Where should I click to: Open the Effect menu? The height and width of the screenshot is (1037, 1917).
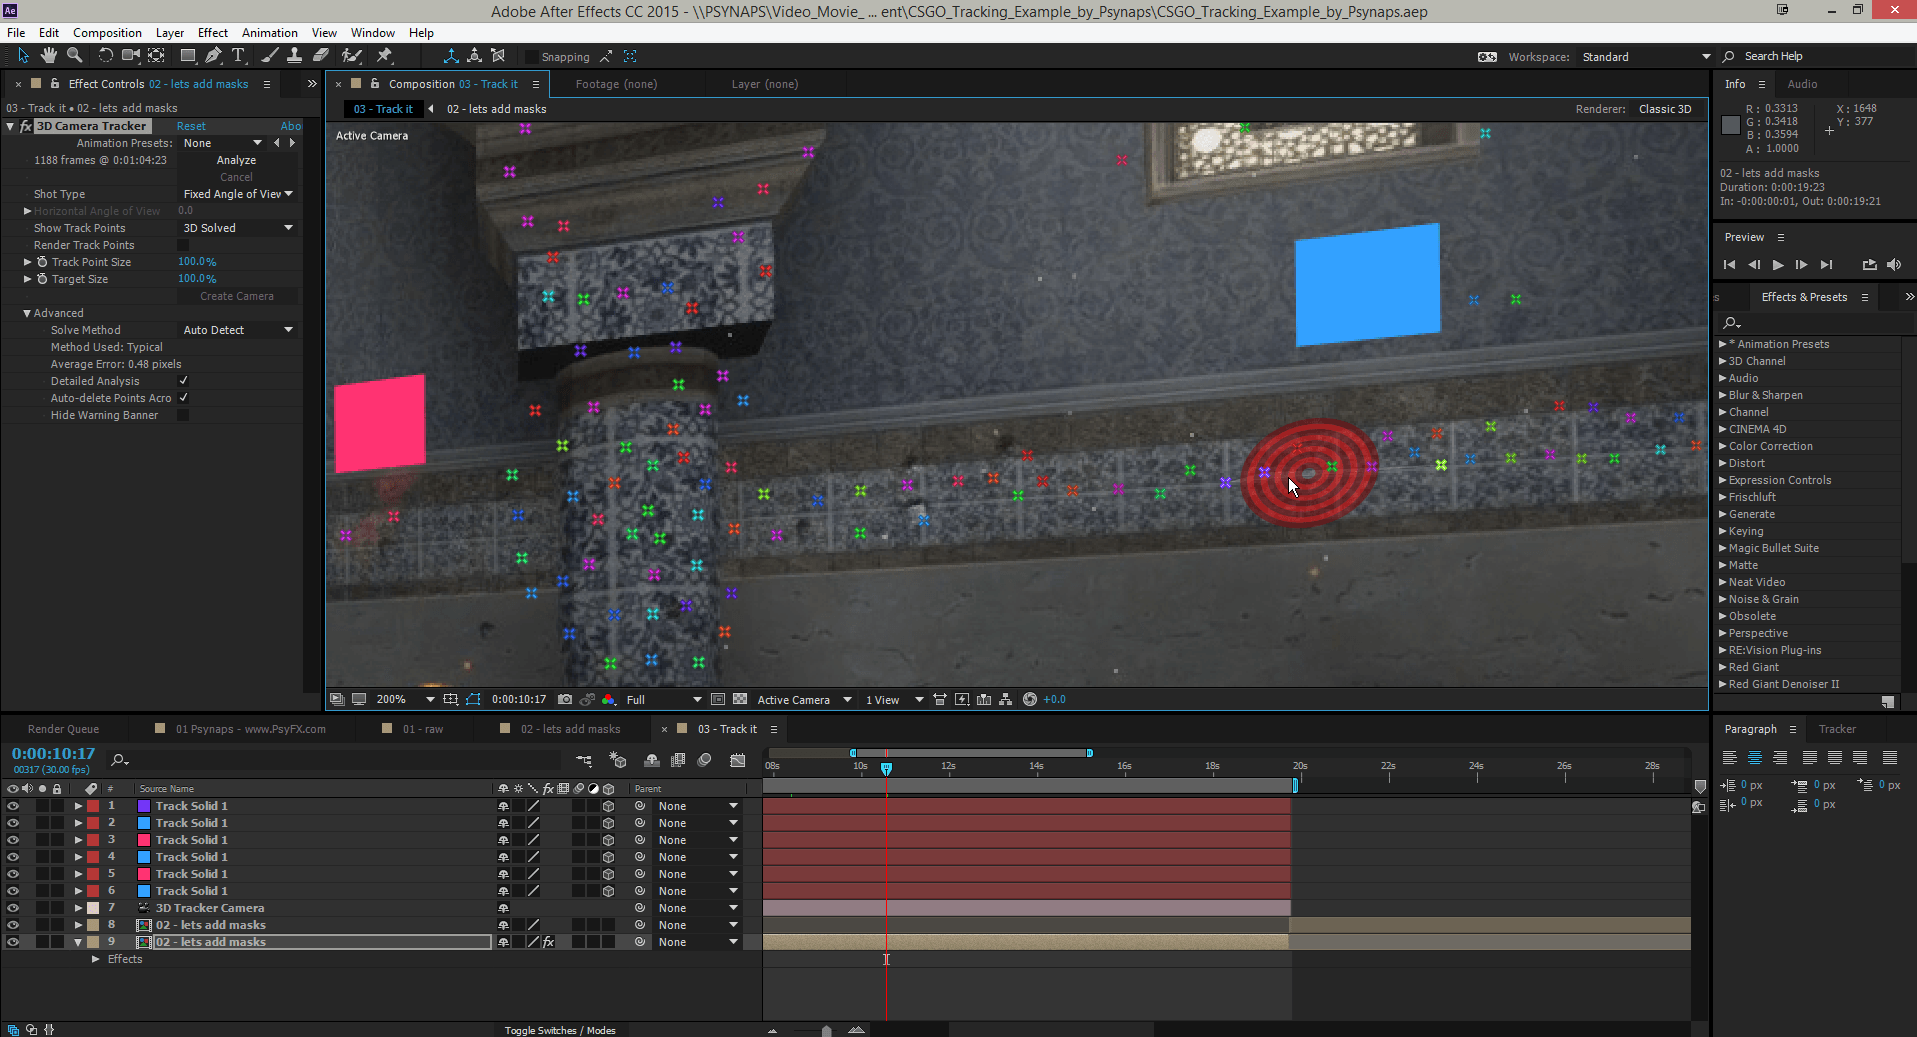coord(213,32)
